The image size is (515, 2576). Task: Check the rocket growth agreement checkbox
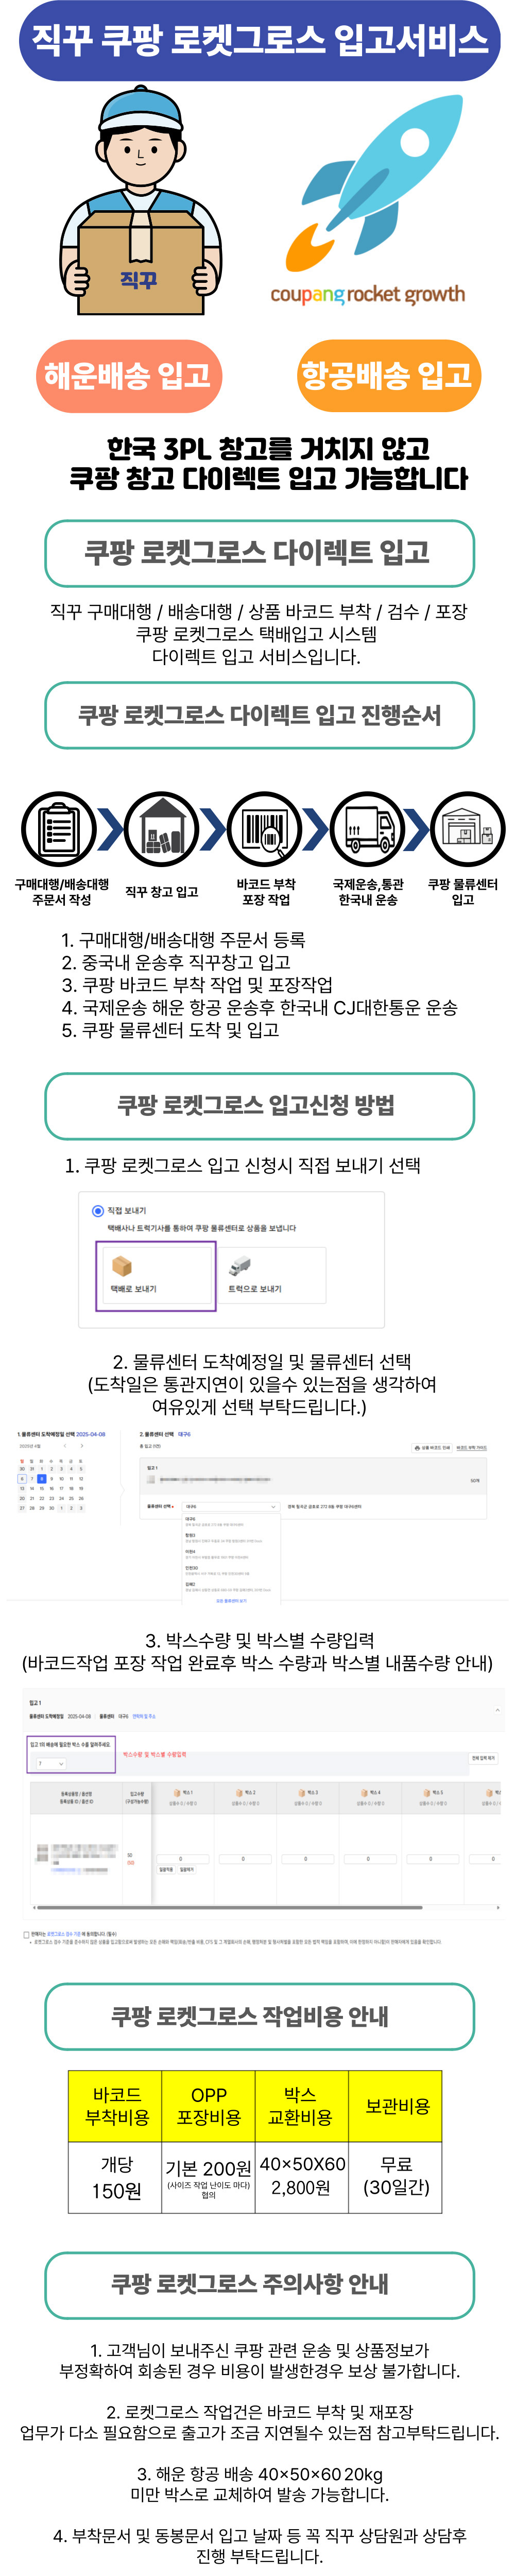click(27, 1934)
